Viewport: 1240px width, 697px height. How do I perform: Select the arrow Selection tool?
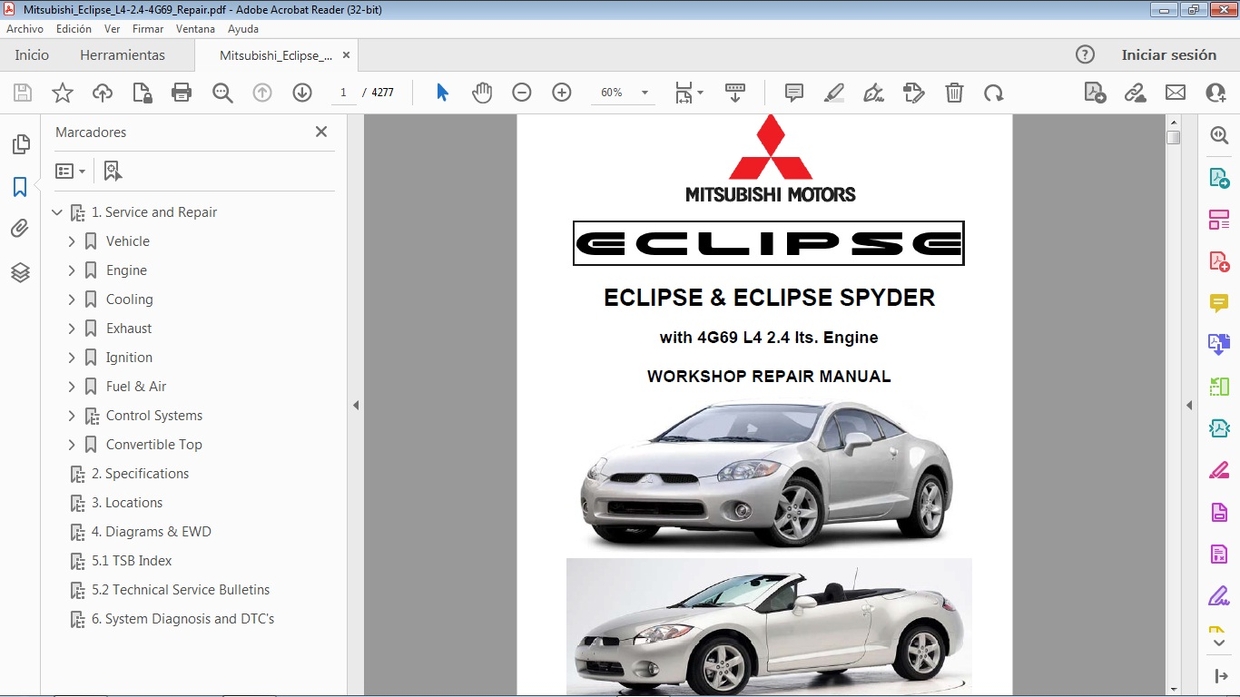point(442,92)
